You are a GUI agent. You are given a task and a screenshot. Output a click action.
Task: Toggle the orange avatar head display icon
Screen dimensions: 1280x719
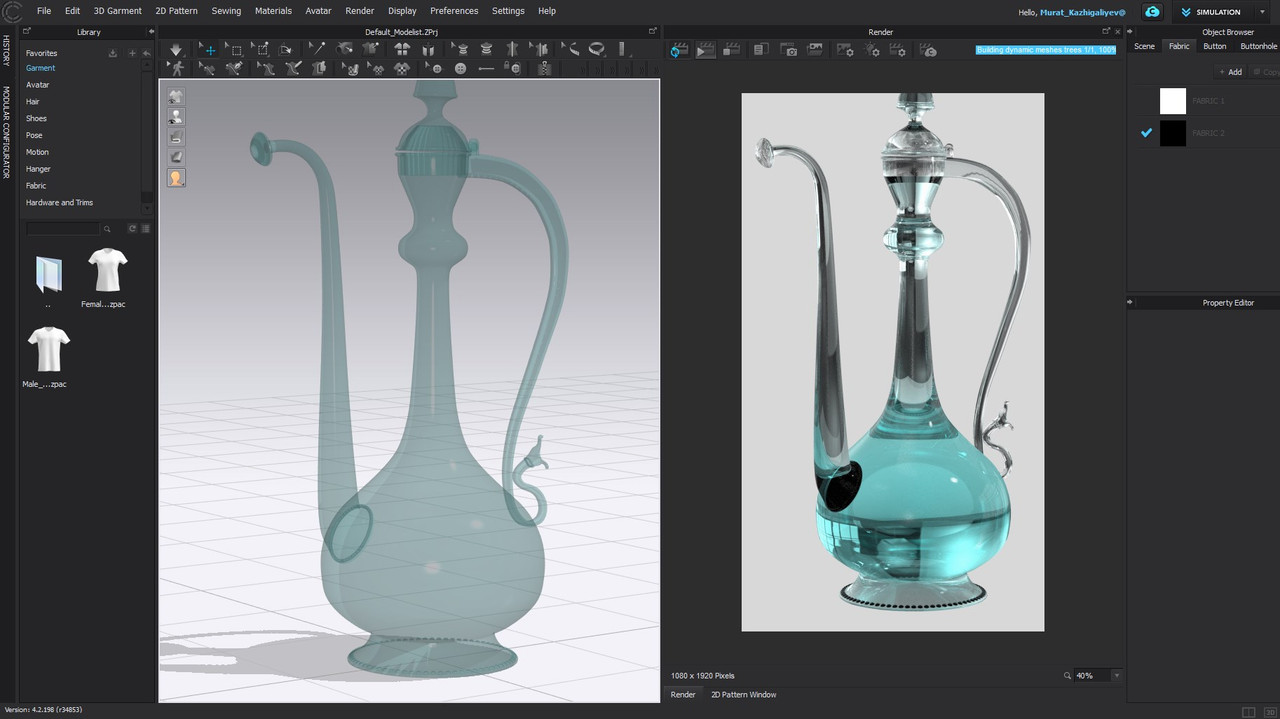pyautogui.click(x=176, y=178)
